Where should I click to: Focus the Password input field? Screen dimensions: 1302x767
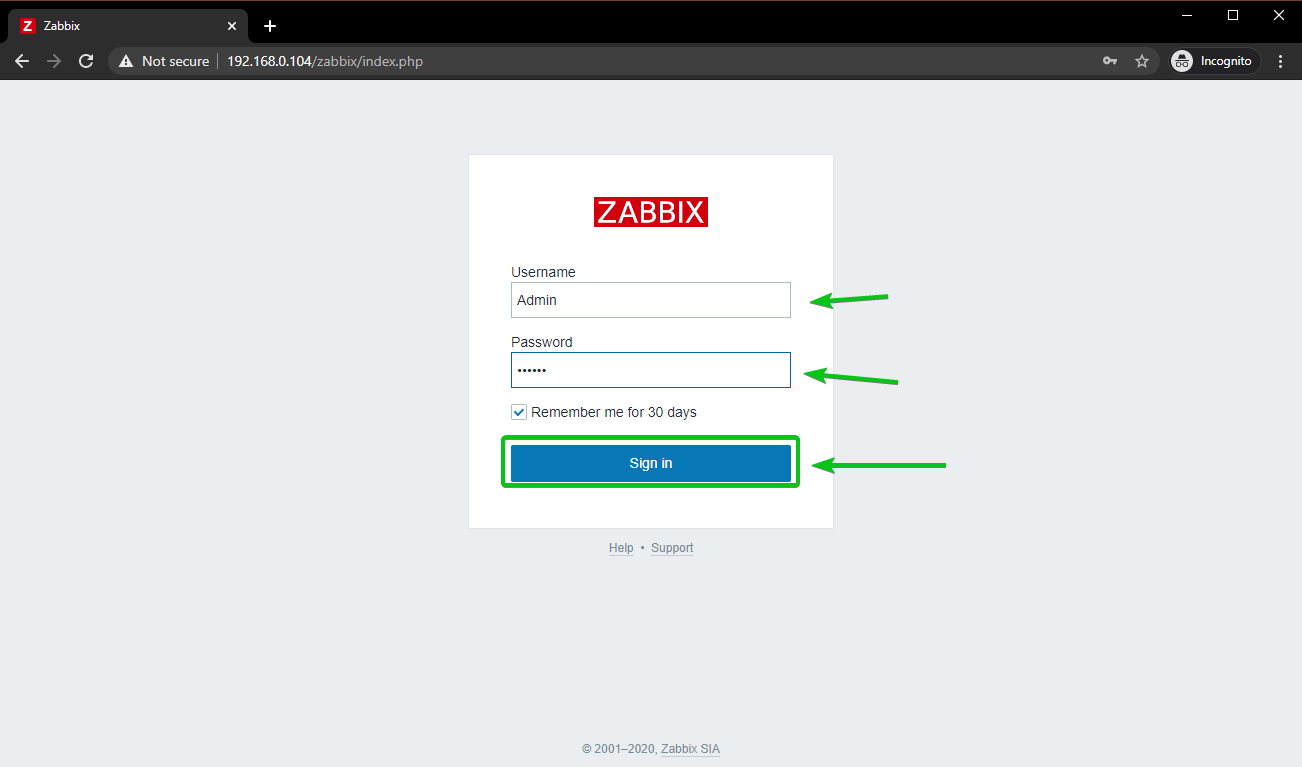pyautogui.click(x=651, y=370)
